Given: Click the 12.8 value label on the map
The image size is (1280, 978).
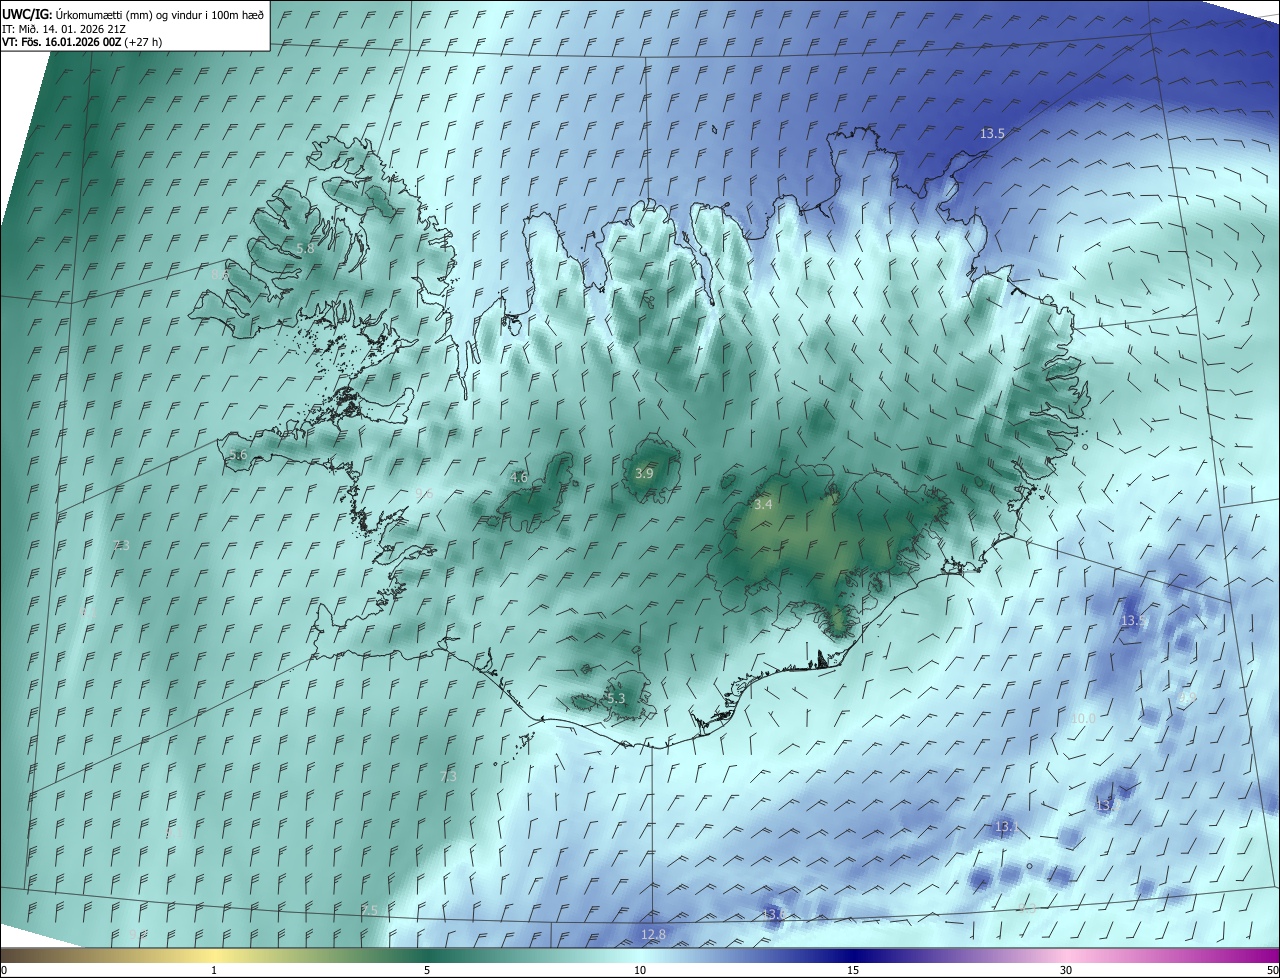Looking at the screenshot, I should click(653, 935).
